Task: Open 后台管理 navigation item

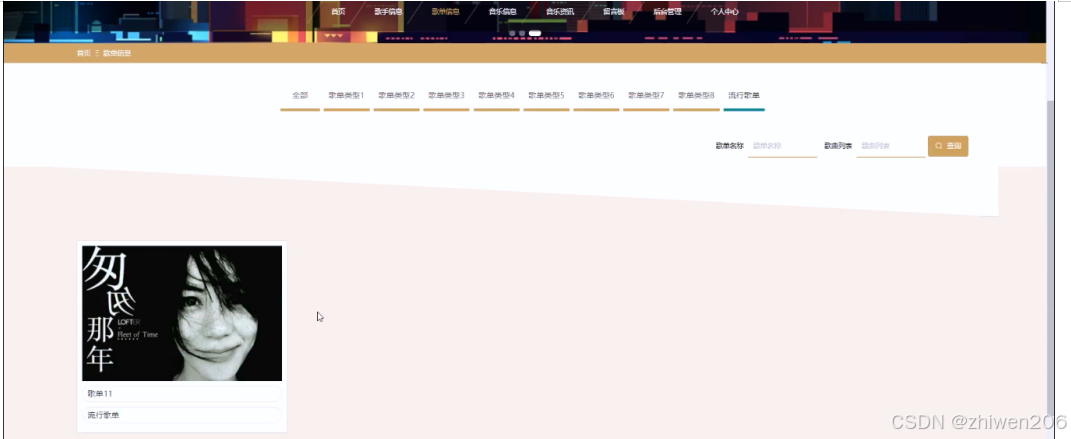Action: pyautogui.click(x=667, y=12)
